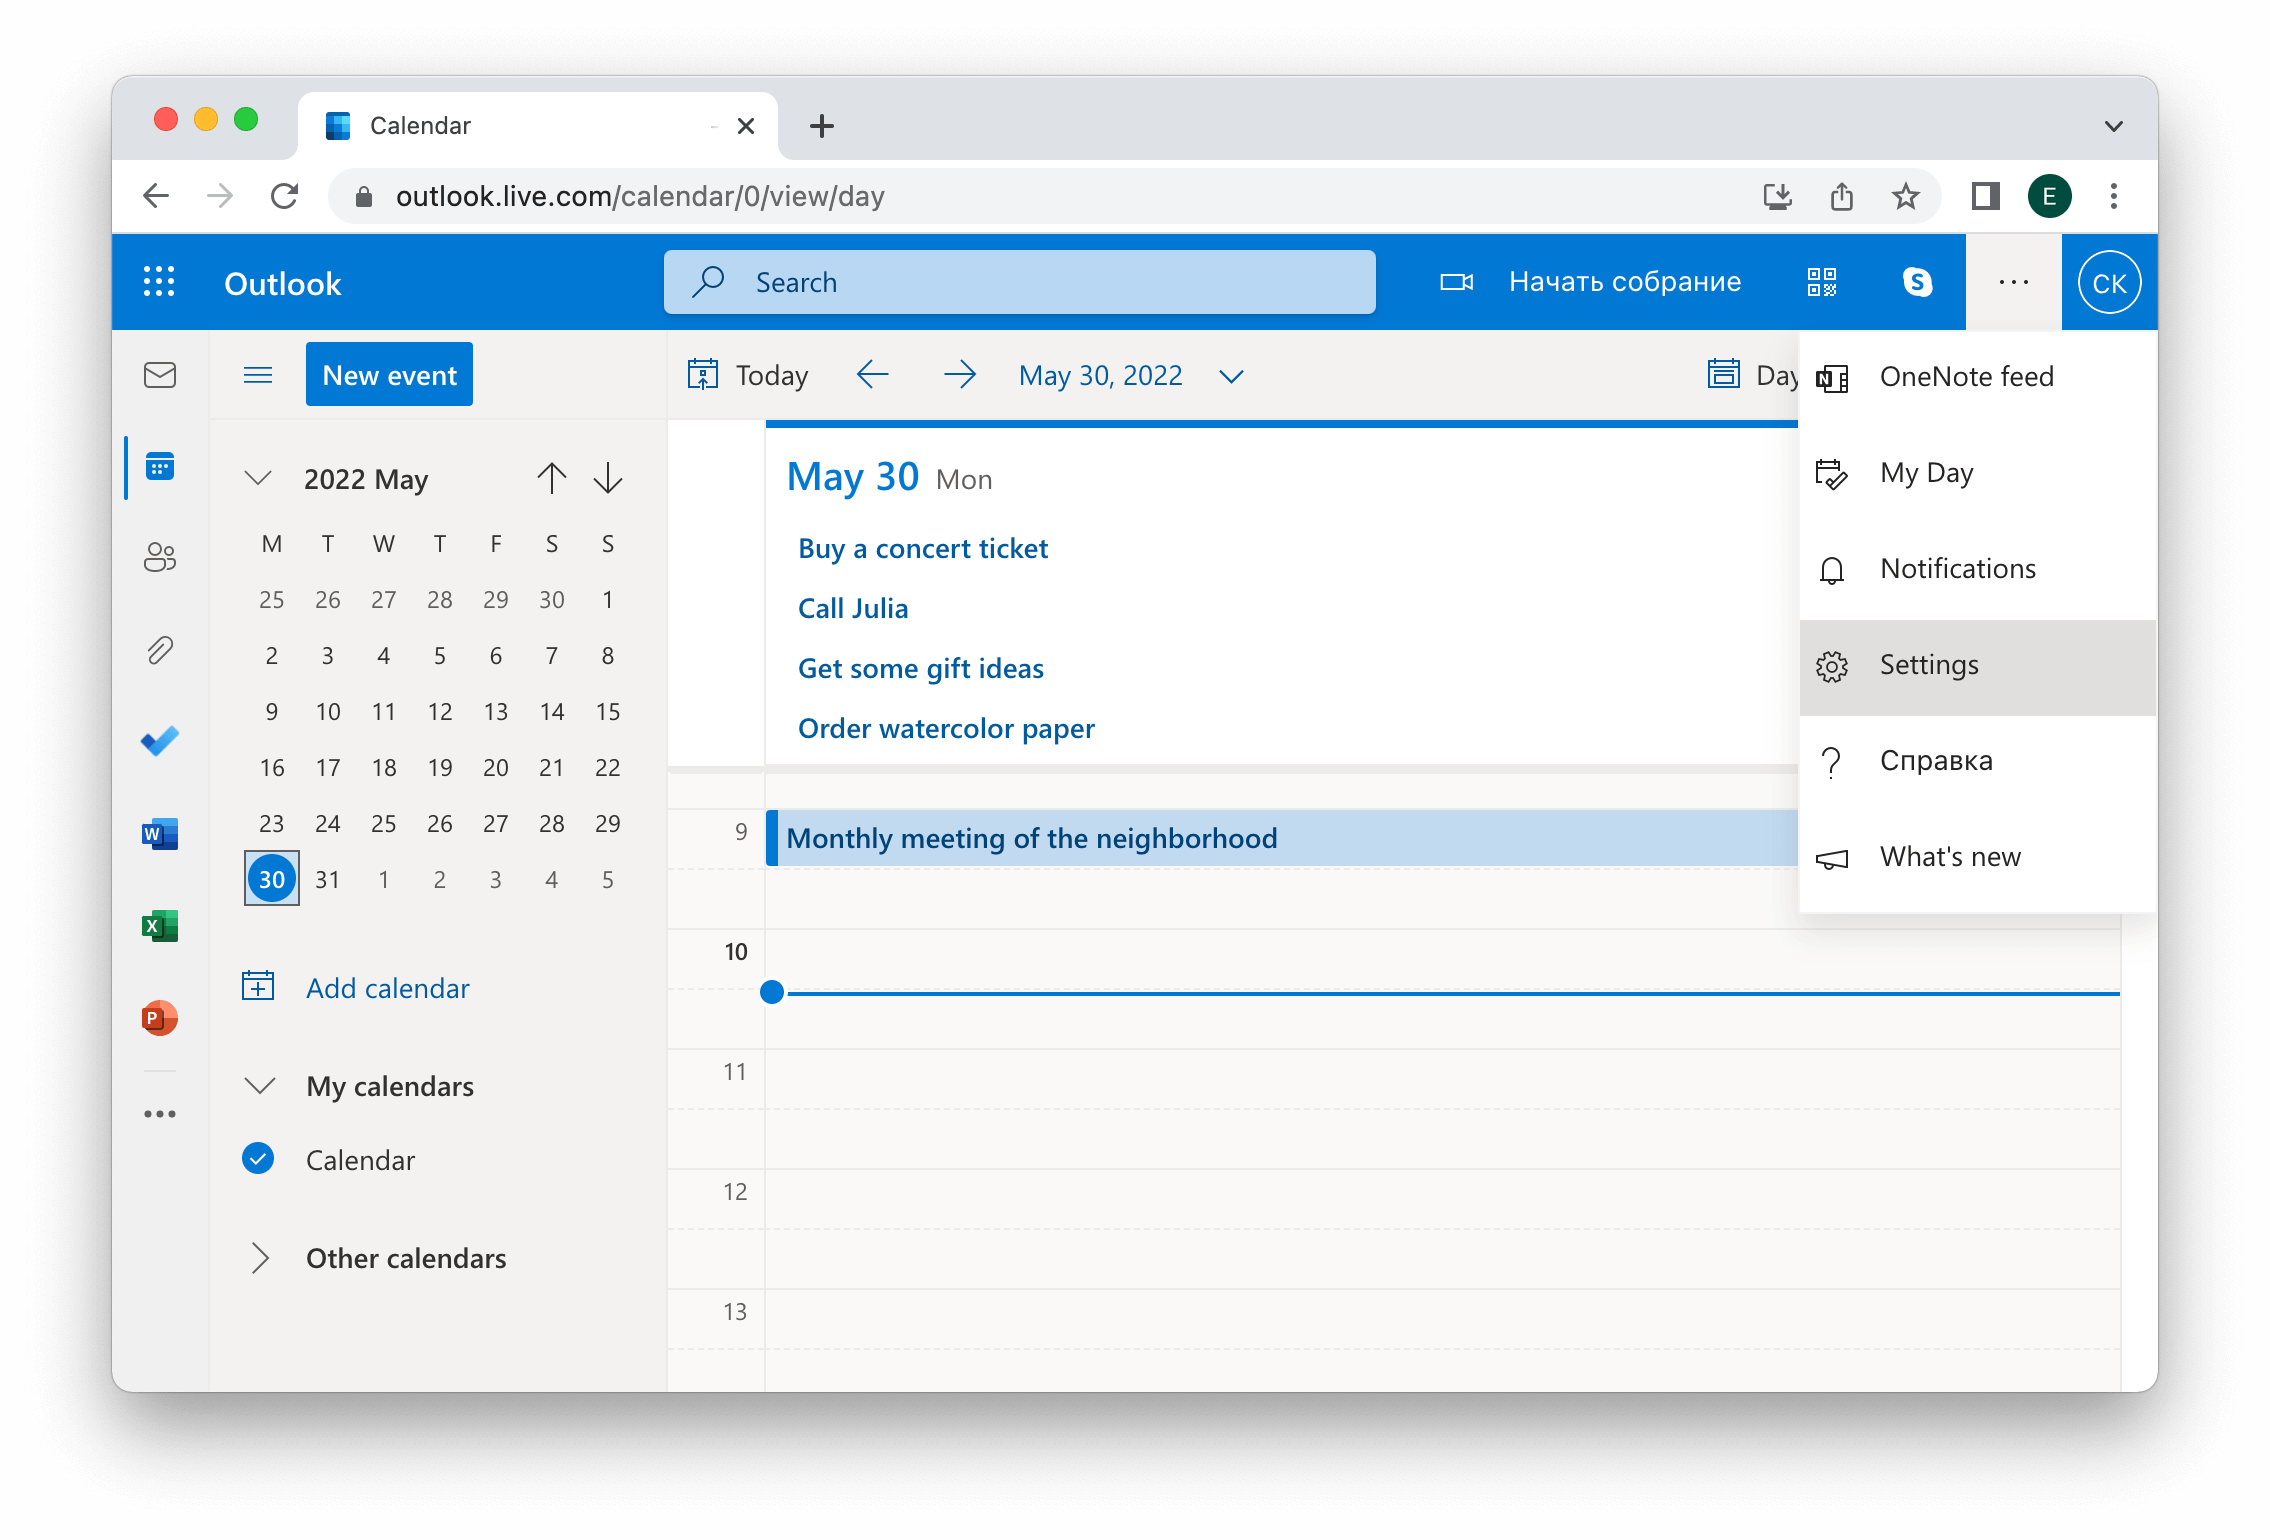Go to next day arrow
Screen dimensions: 2270x1540
(960, 375)
